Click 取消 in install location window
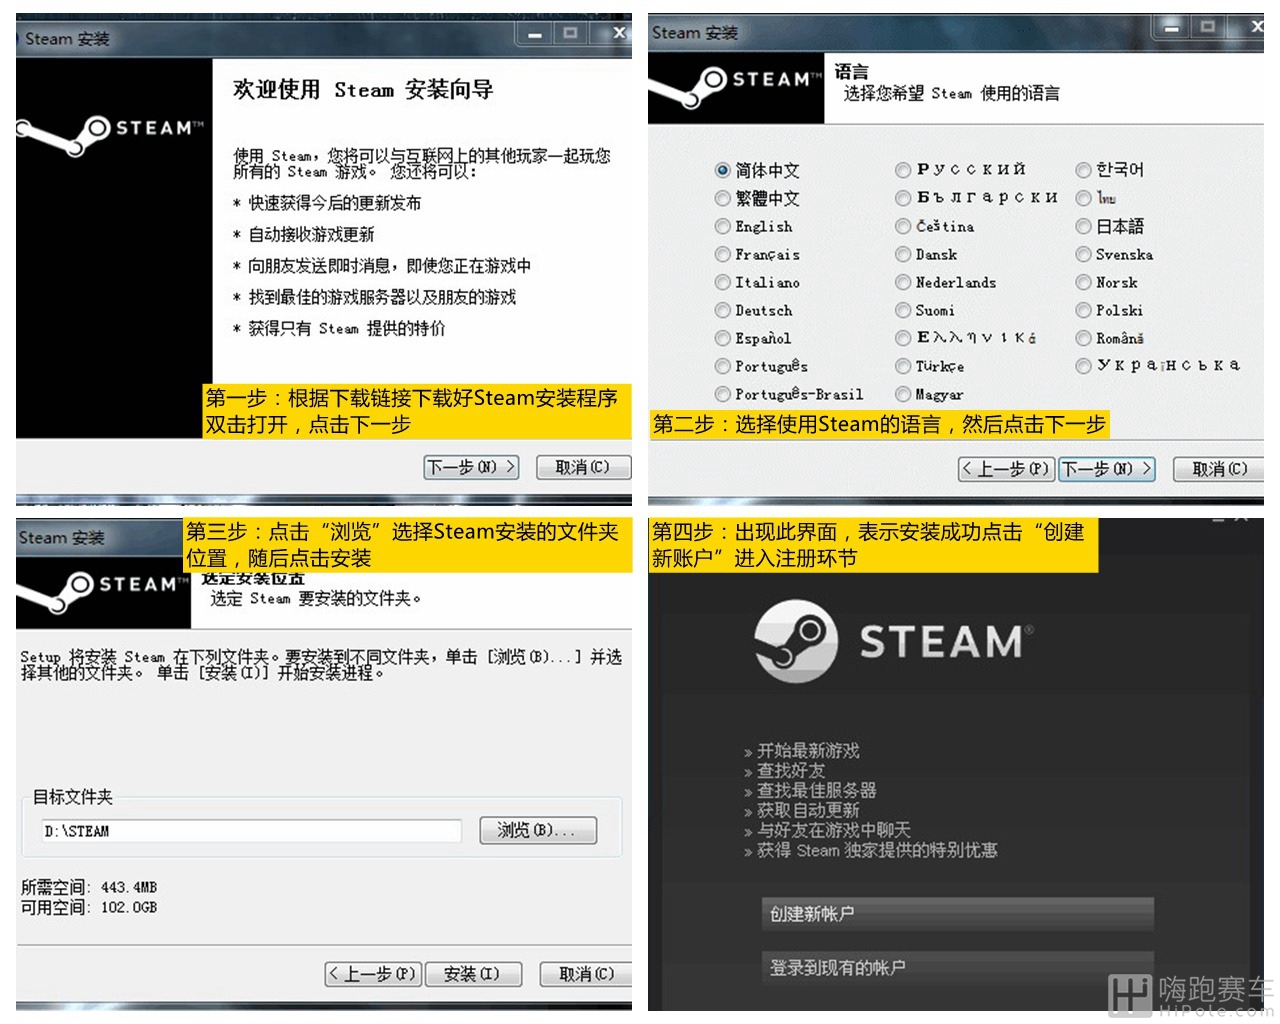The width and height of the screenshot is (1280, 1024). (x=586, y=974)
